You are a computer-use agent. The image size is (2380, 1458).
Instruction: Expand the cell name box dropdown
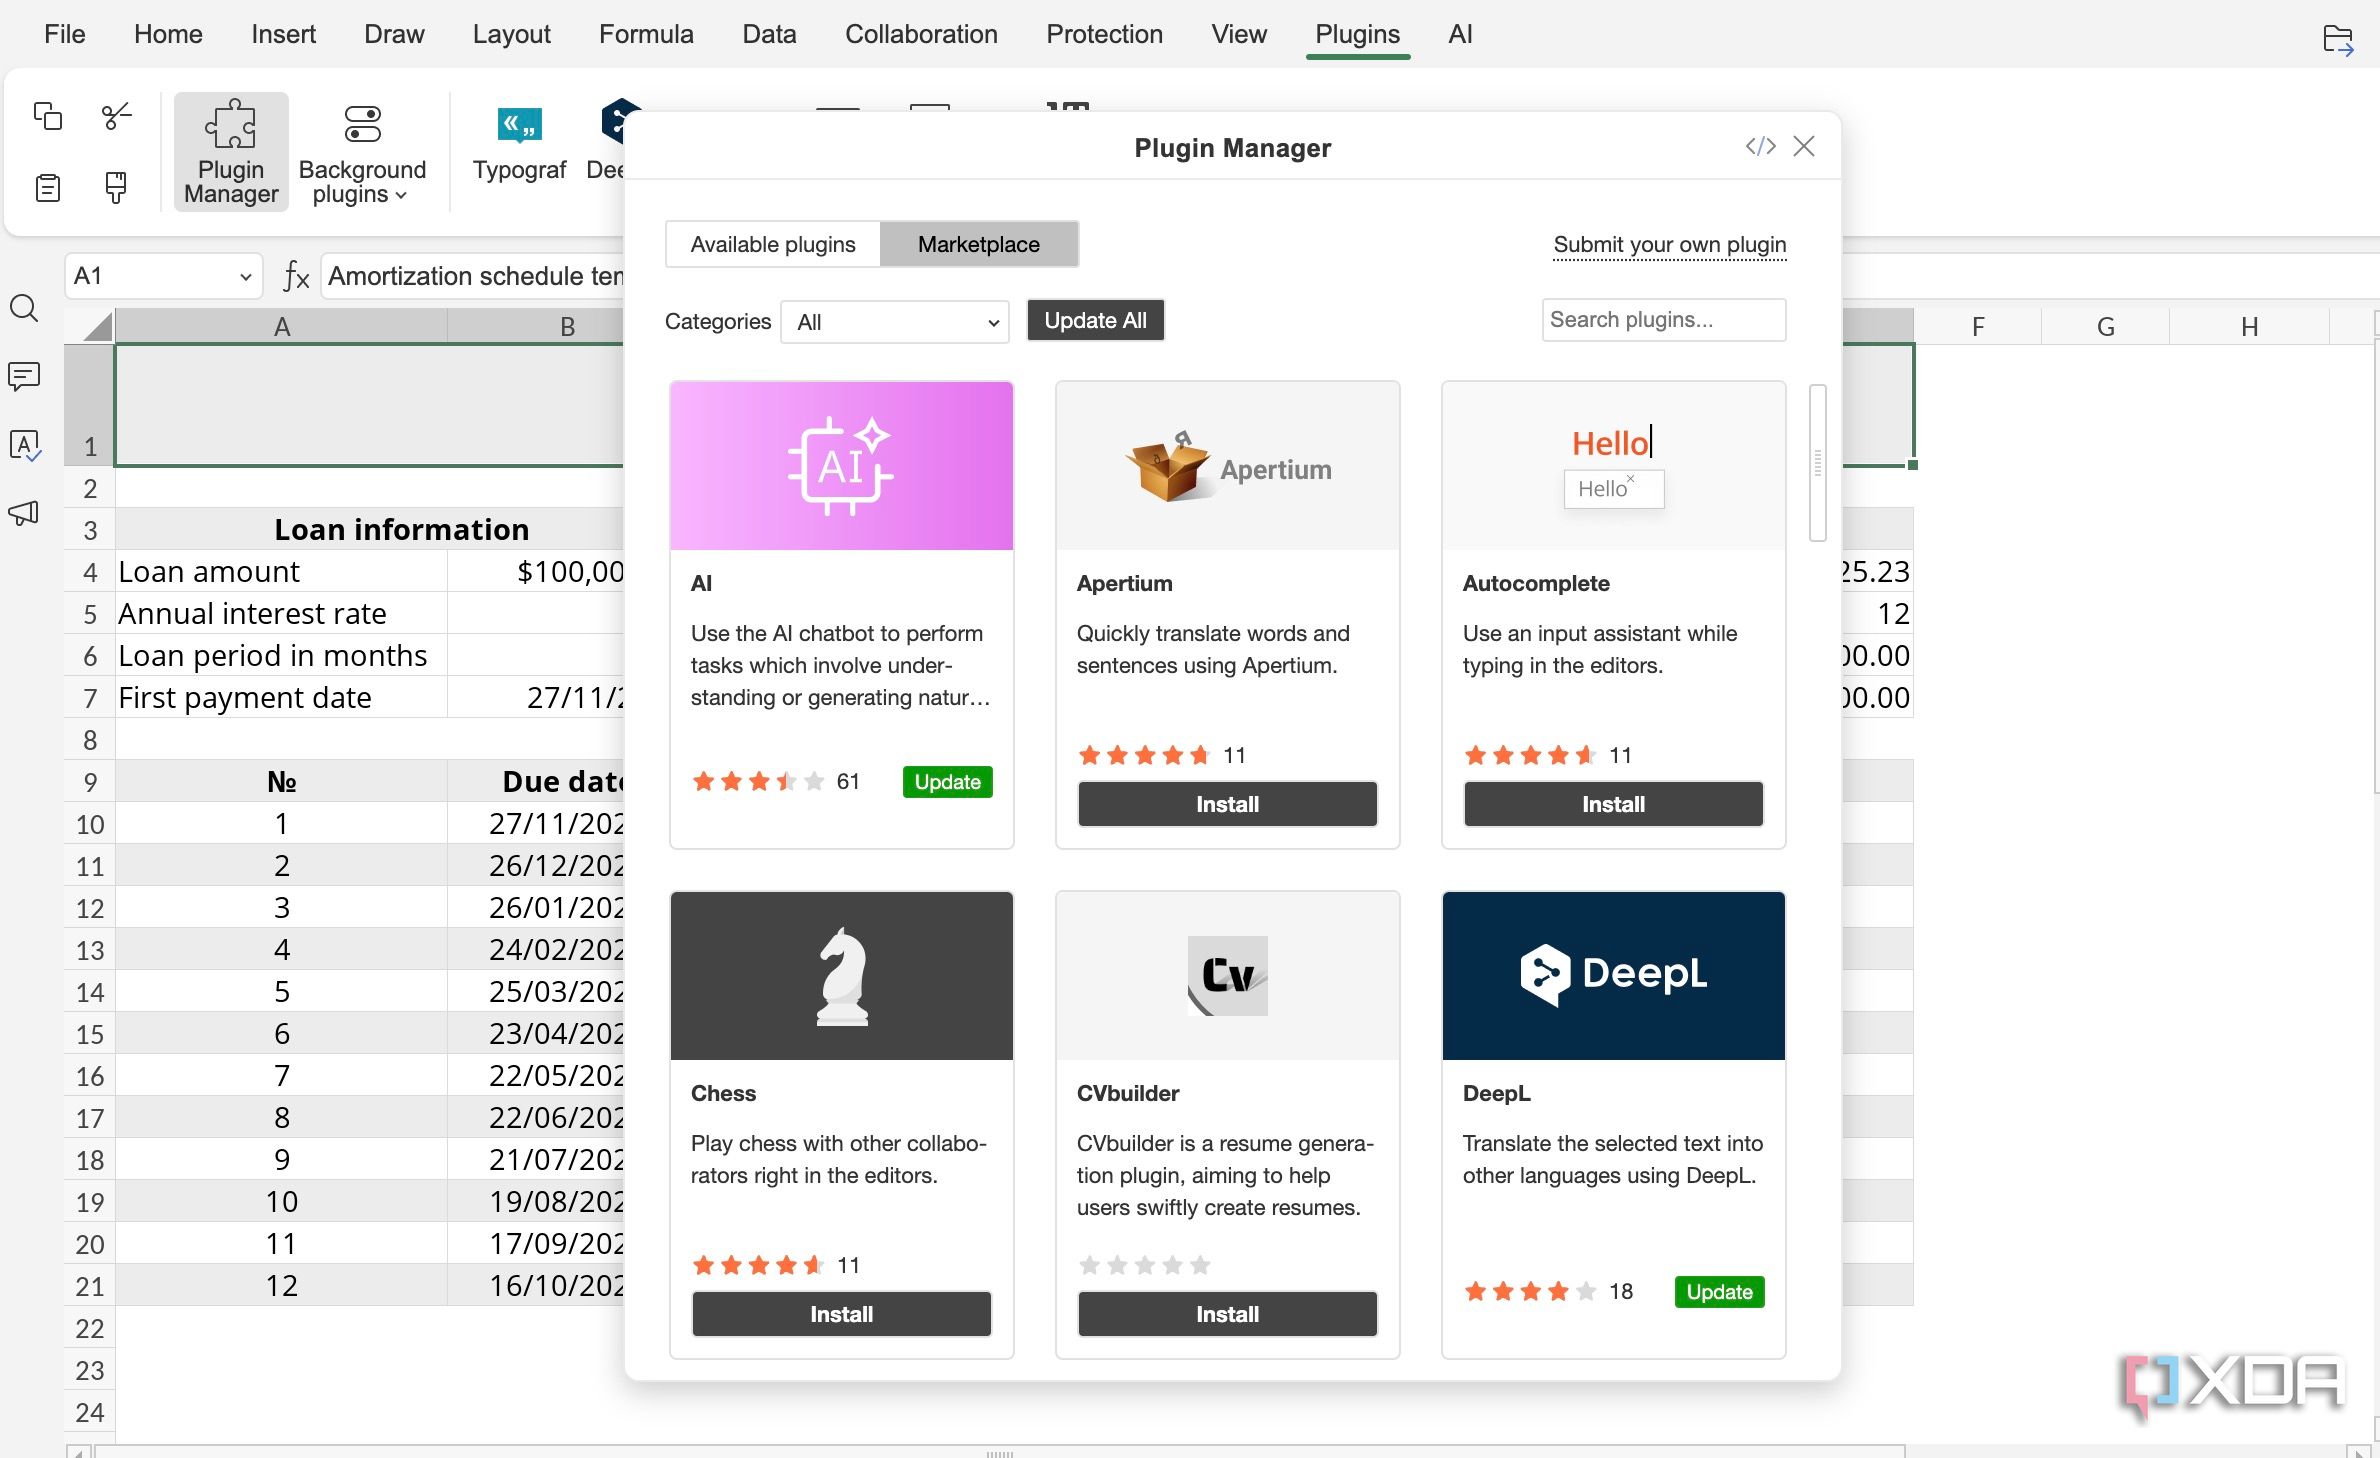245,277
